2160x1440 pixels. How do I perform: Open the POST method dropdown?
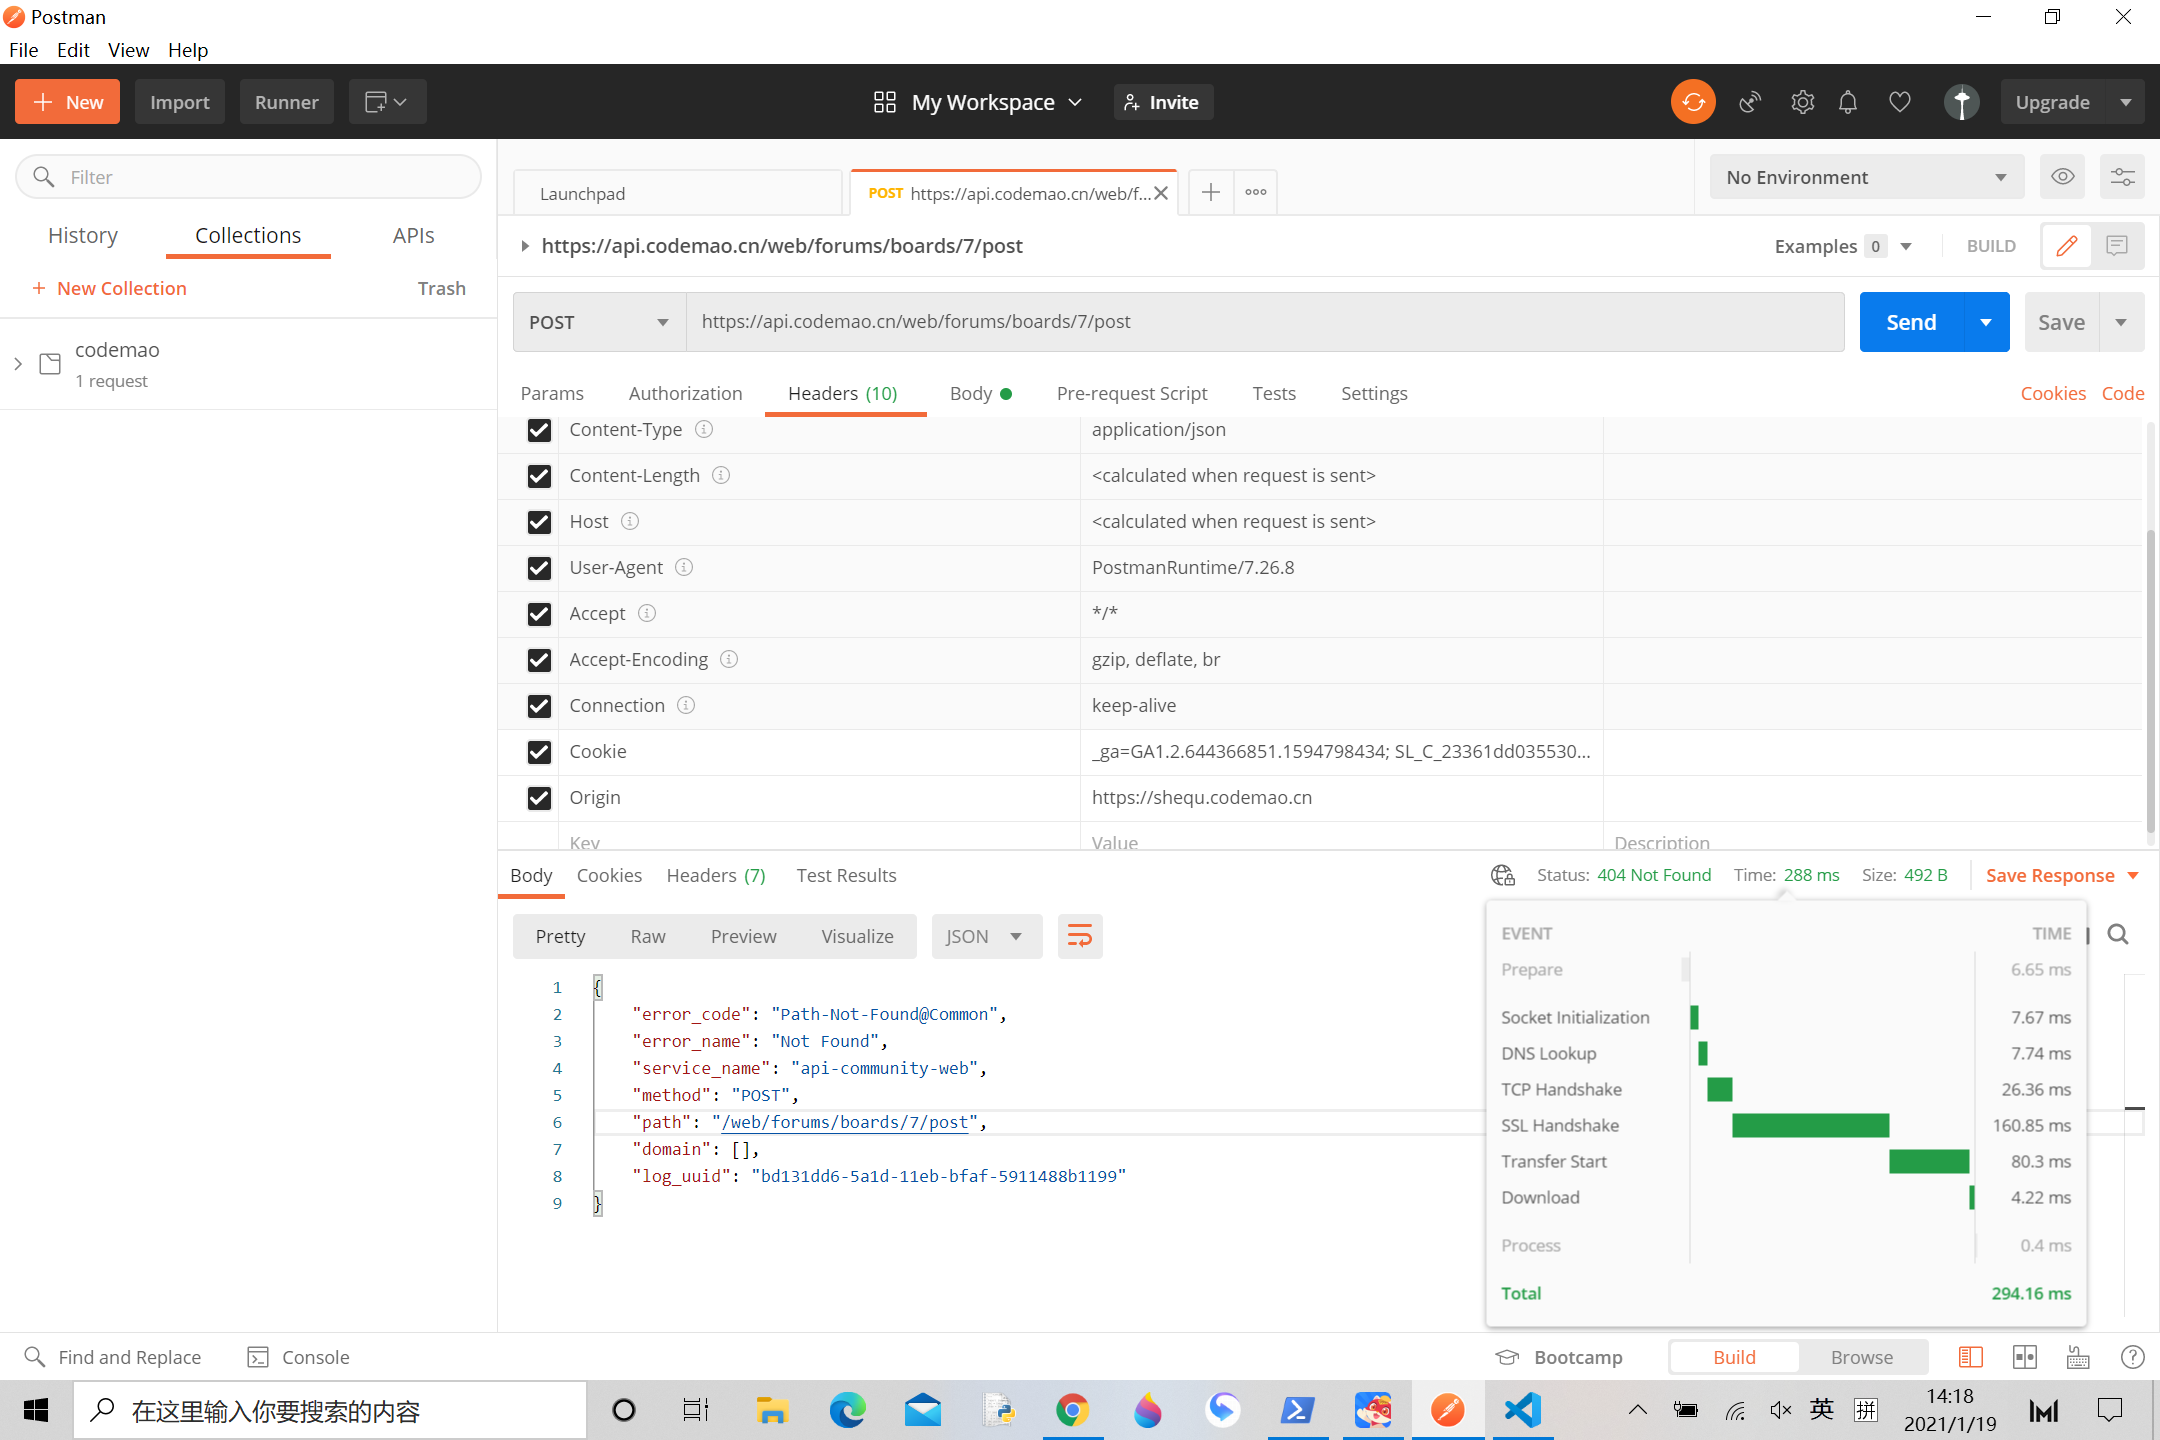tap(600, 322)
